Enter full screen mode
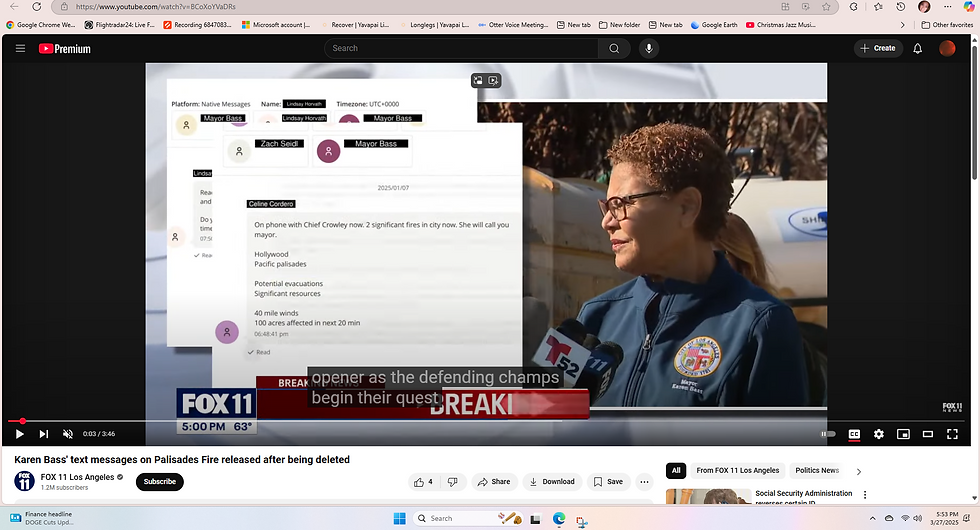Viewport: 980px width, 530px height. point(952,434)
